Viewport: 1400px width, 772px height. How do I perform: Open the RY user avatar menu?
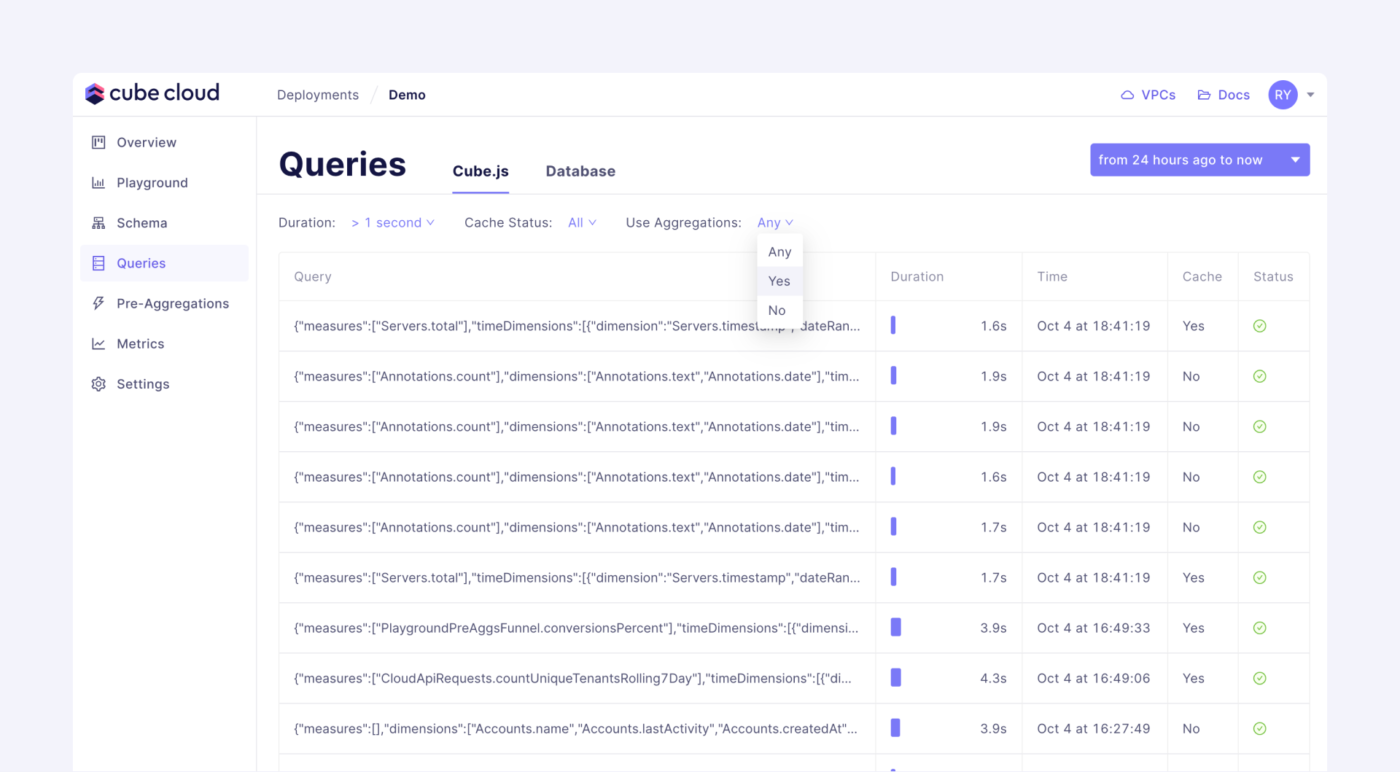(1283, 95)
